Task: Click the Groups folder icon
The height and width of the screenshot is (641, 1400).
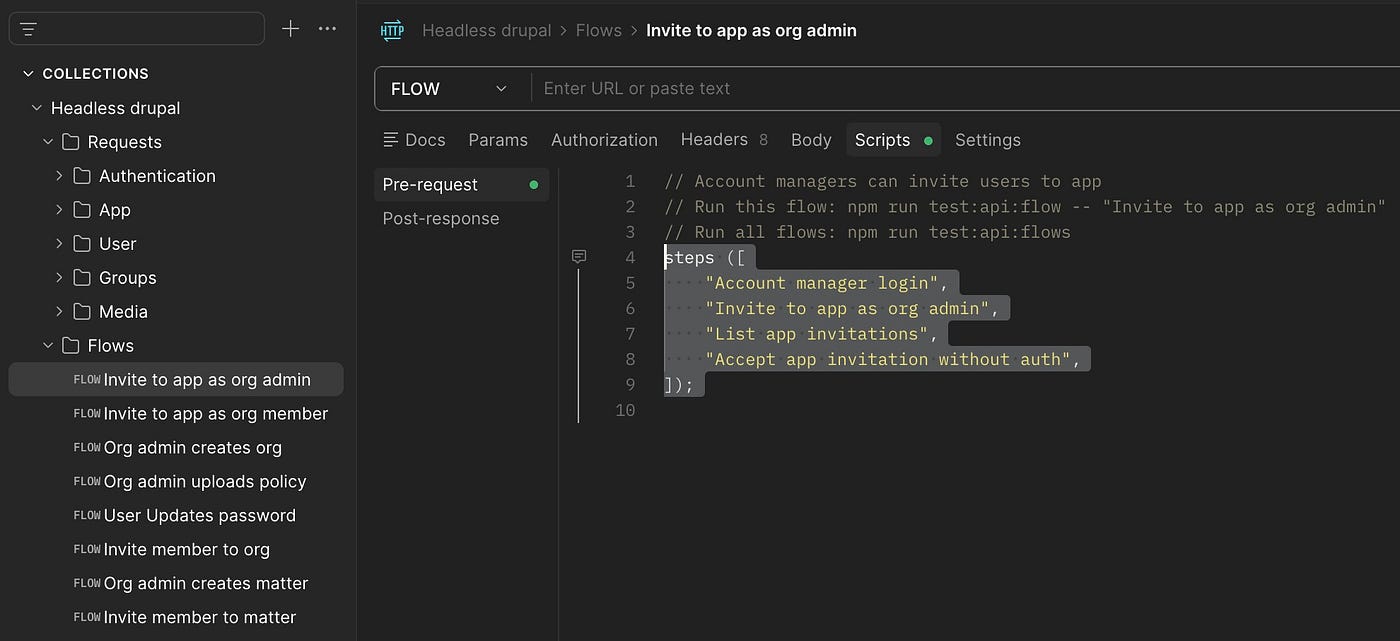Action: 82,278
